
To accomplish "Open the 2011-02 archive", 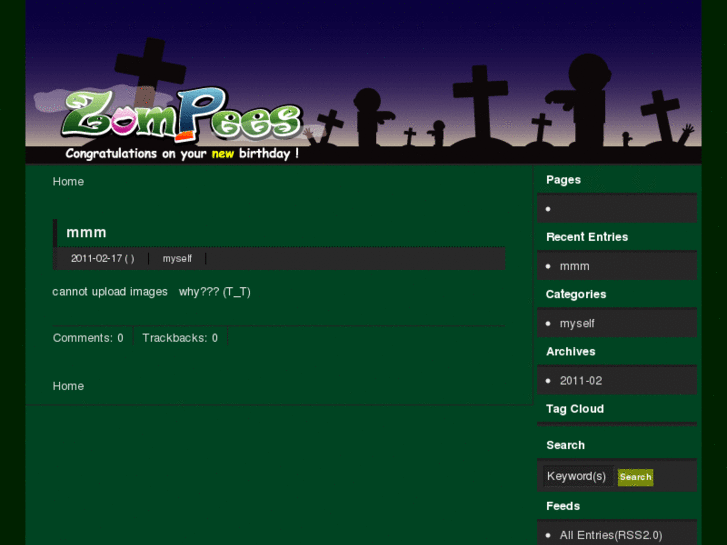I will coord(580,381).
